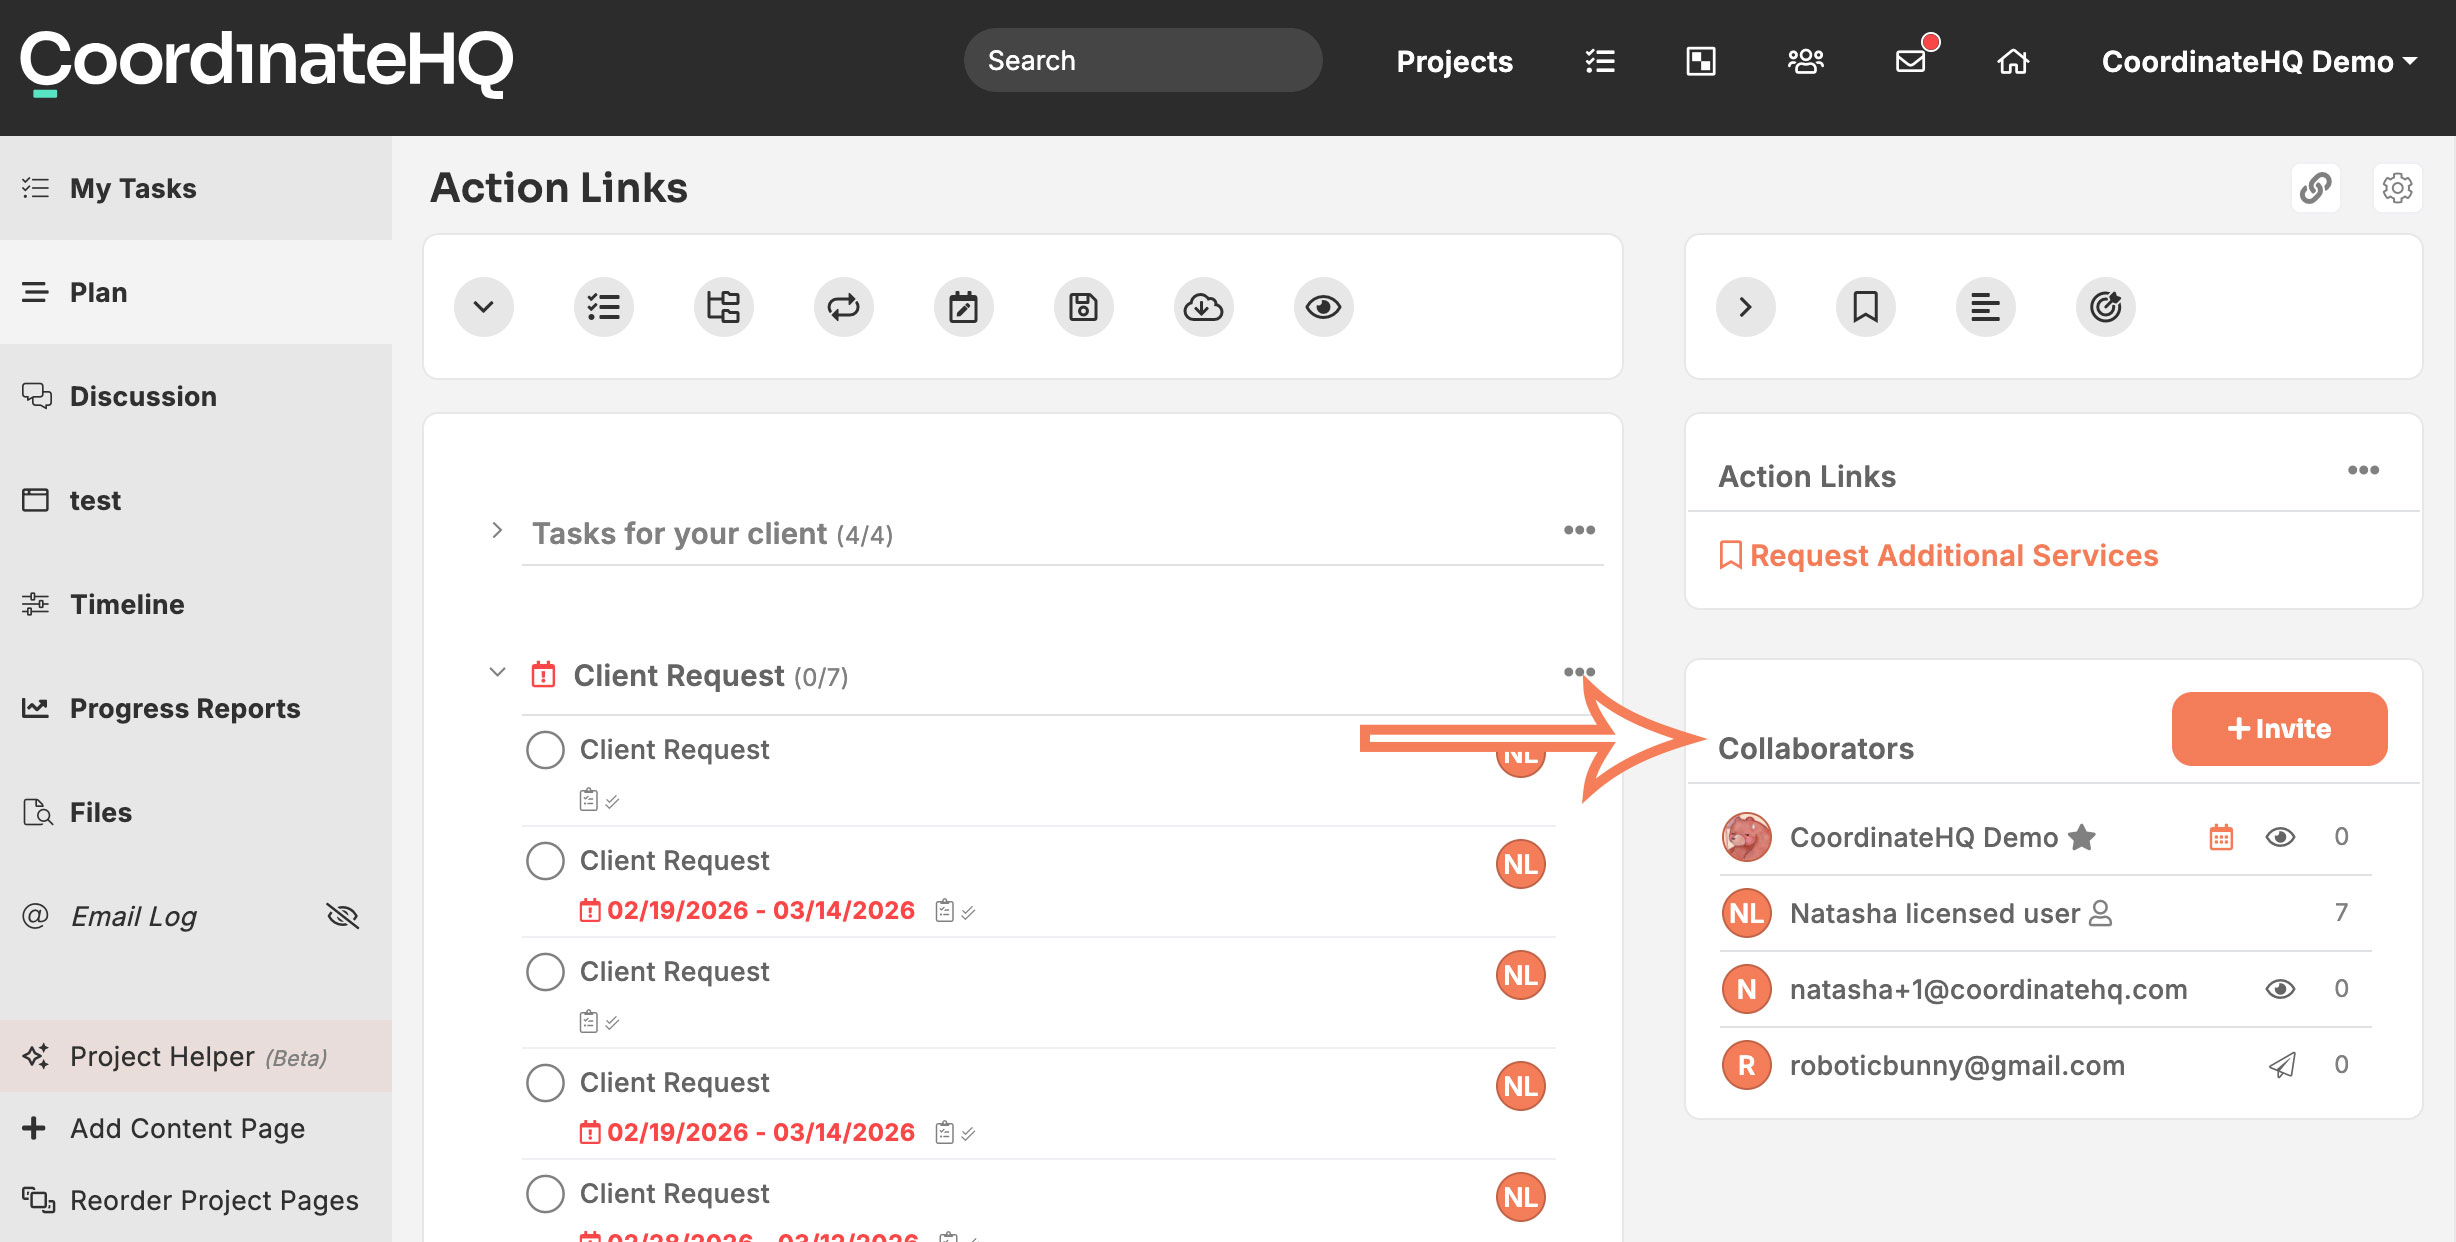The width and height of the screenshot is (2456, 1242).
Task: Open Projects in top navigation
Action: [1455, 61]
